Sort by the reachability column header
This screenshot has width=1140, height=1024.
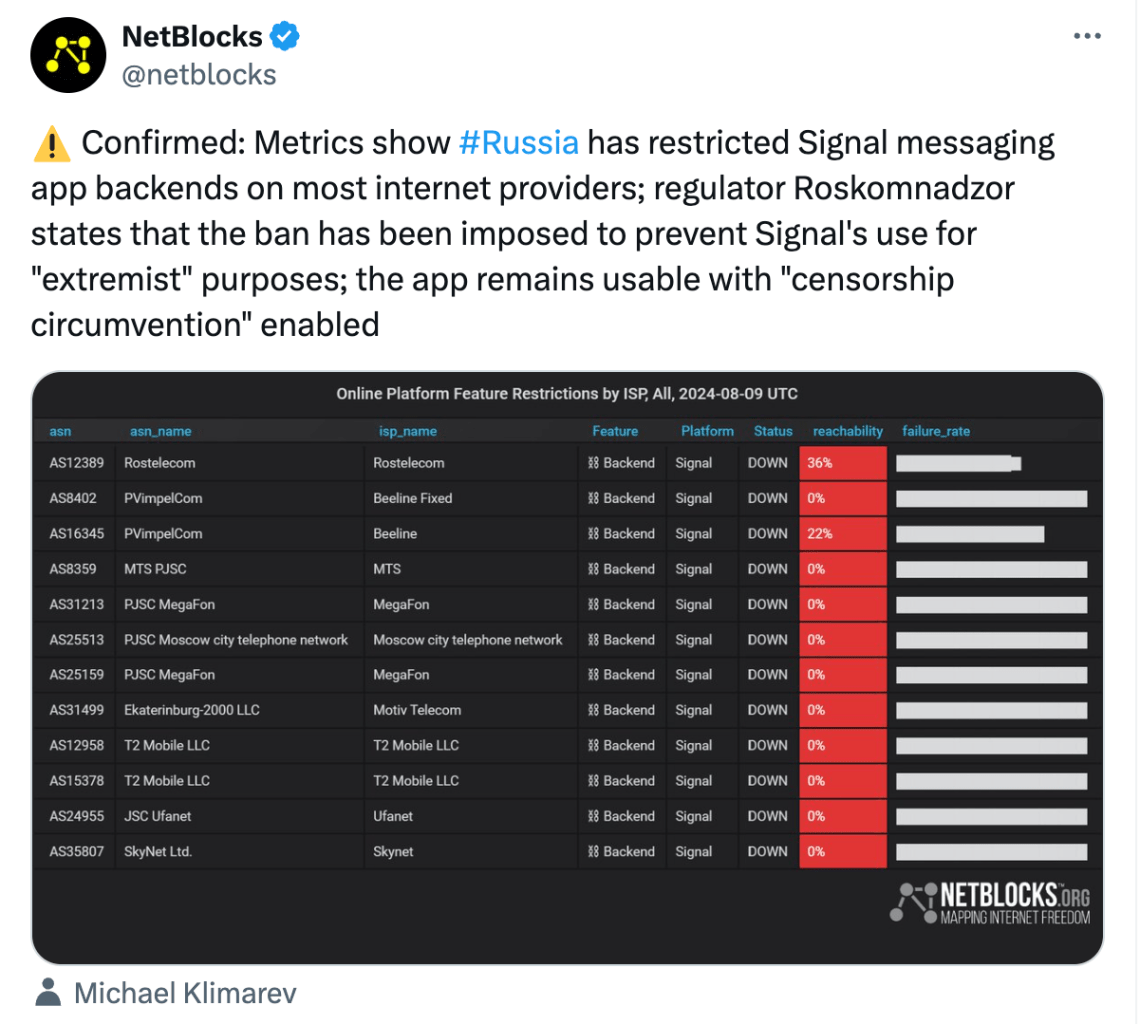[847, 431]
